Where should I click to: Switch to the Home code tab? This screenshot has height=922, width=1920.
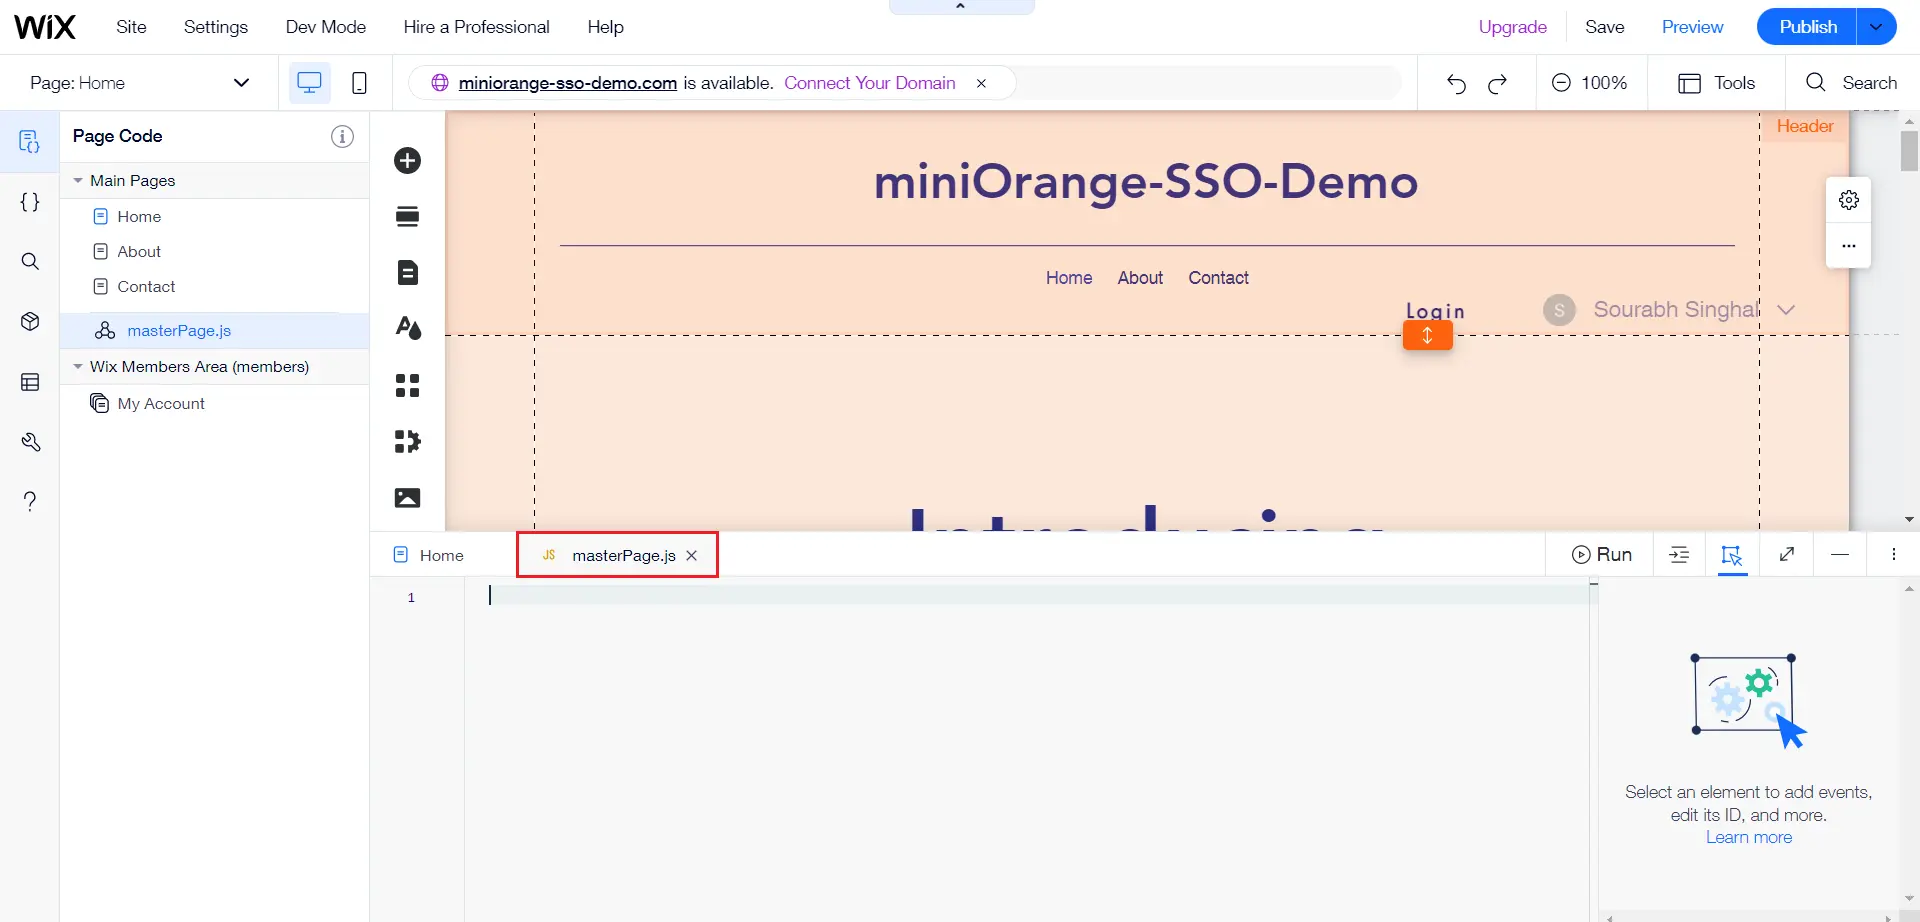(441, 555)
